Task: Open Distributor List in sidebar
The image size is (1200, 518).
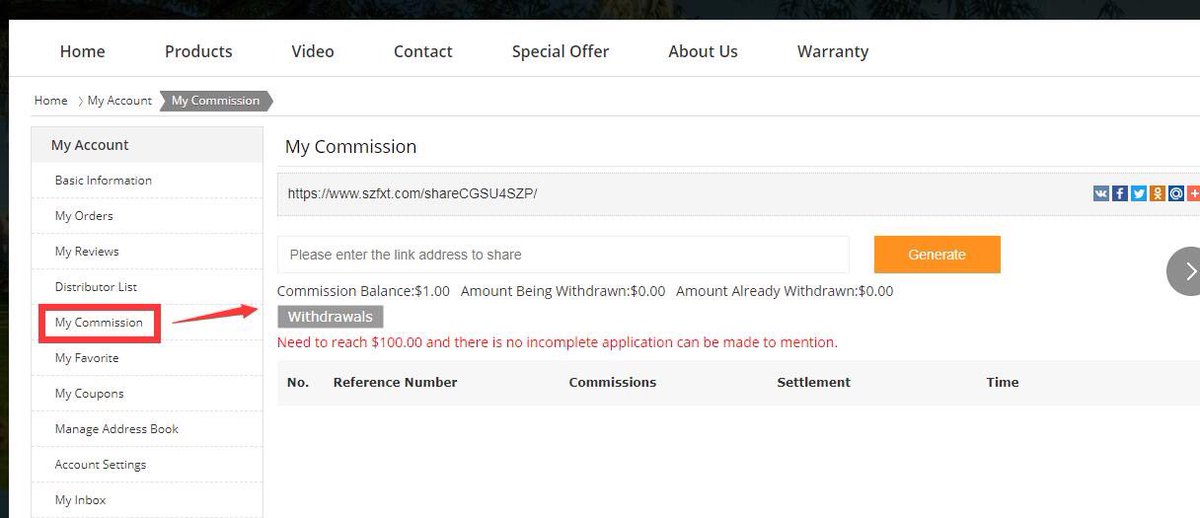Action: (x=96, y=287)
